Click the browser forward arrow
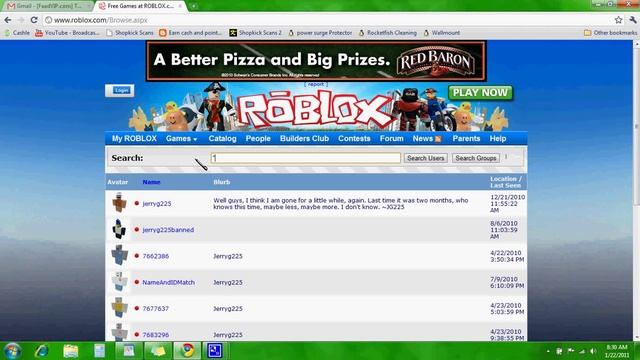 [21, 20]
